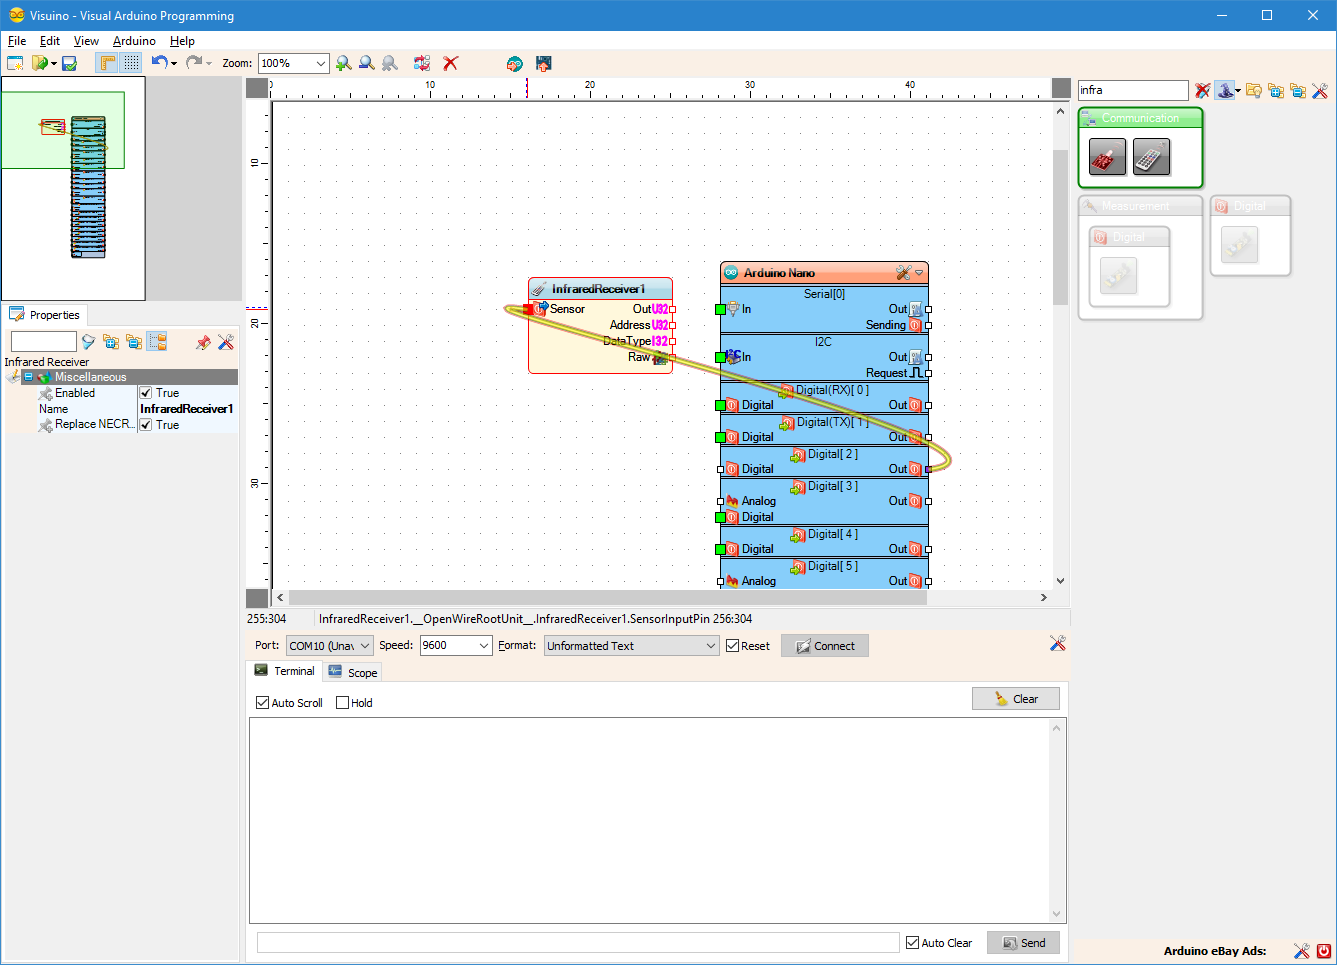Click the collapse all properties icon

pyautogui.click(x=134, y=342)
